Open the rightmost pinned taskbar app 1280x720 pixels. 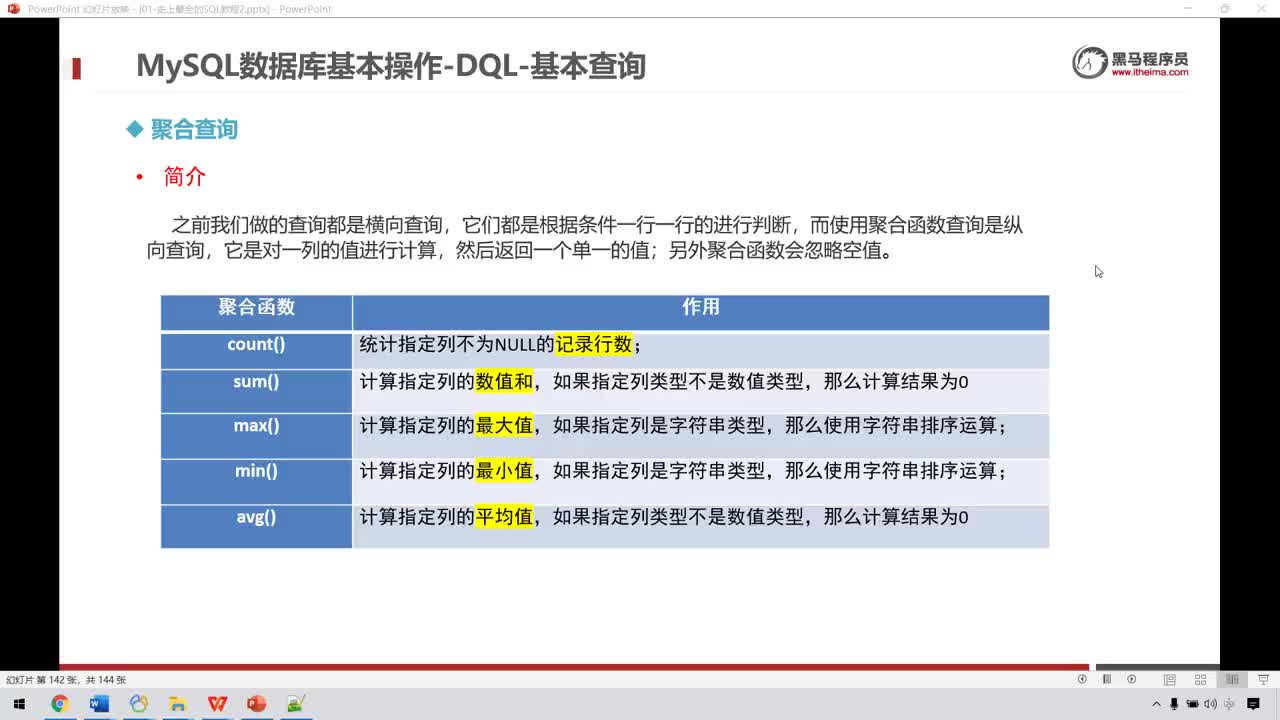tap(295, 704)
